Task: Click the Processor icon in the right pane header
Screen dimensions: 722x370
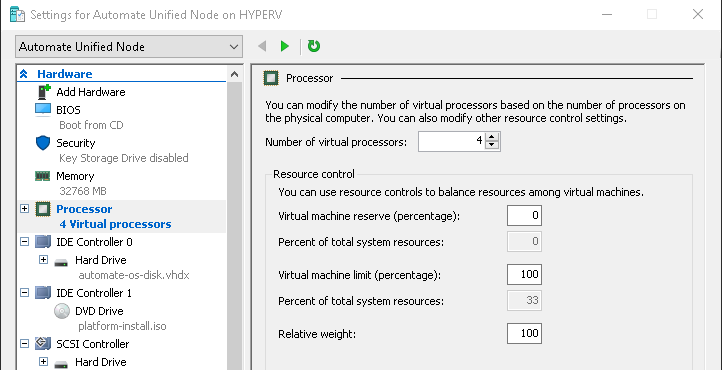Action: tap(271, 78)
